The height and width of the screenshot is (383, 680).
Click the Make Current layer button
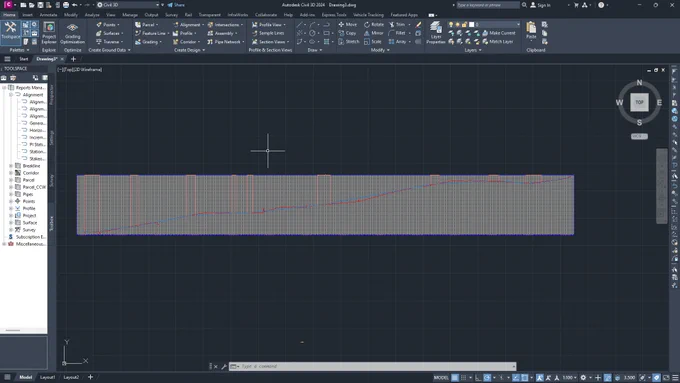click(498, 33)
